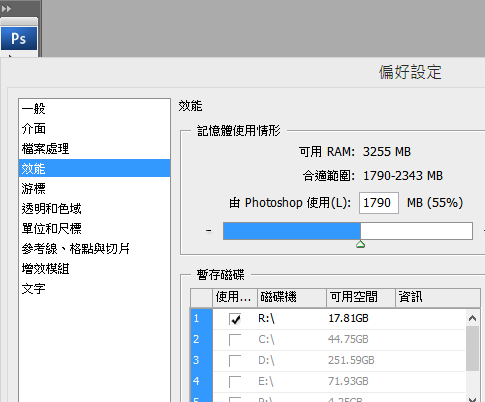485x402 pixels.
Task: Click the D:\ drive name
Action: tap(266, 360)
